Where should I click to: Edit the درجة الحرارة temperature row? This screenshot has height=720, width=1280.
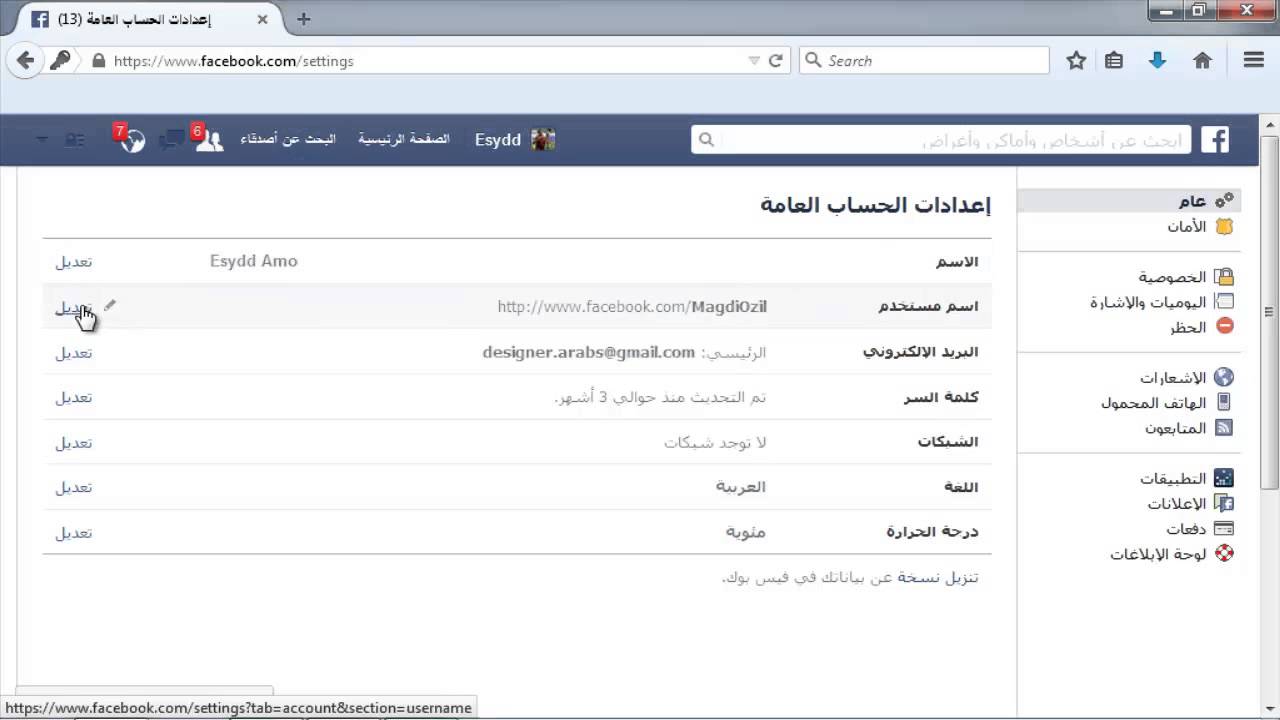point(74,533)
